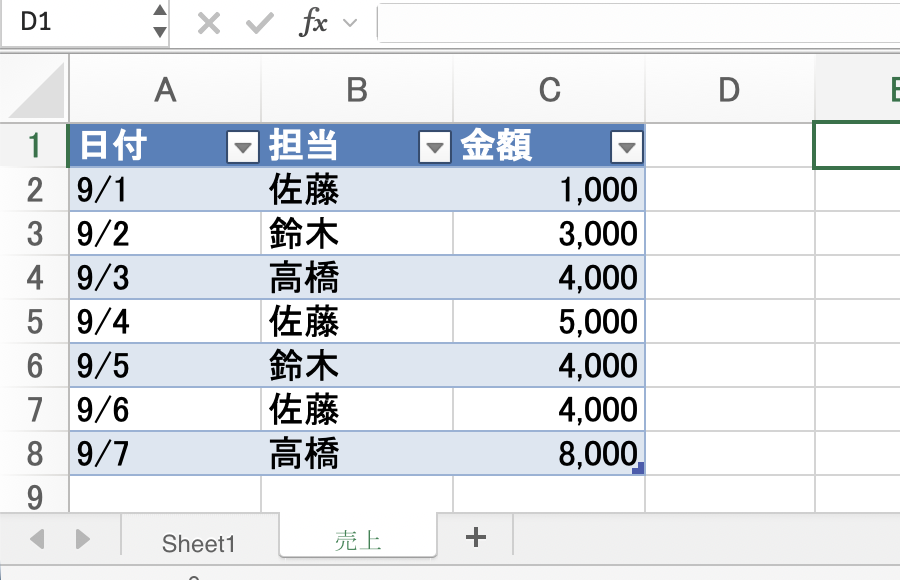Select the 佐藤 cell in row 2
Viewport: 900px width, 580px height.
(357, 190)
